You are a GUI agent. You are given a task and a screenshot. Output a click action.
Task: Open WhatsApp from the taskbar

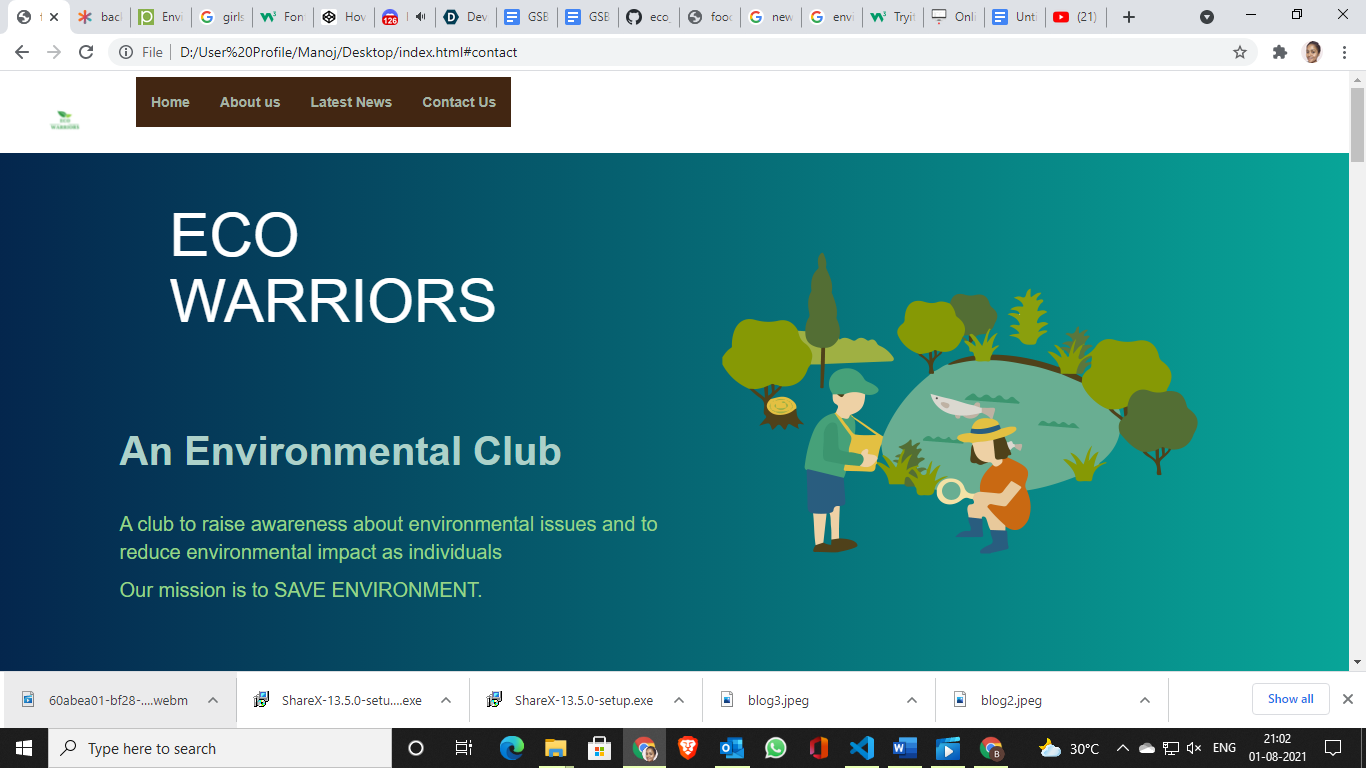[775, 748]
